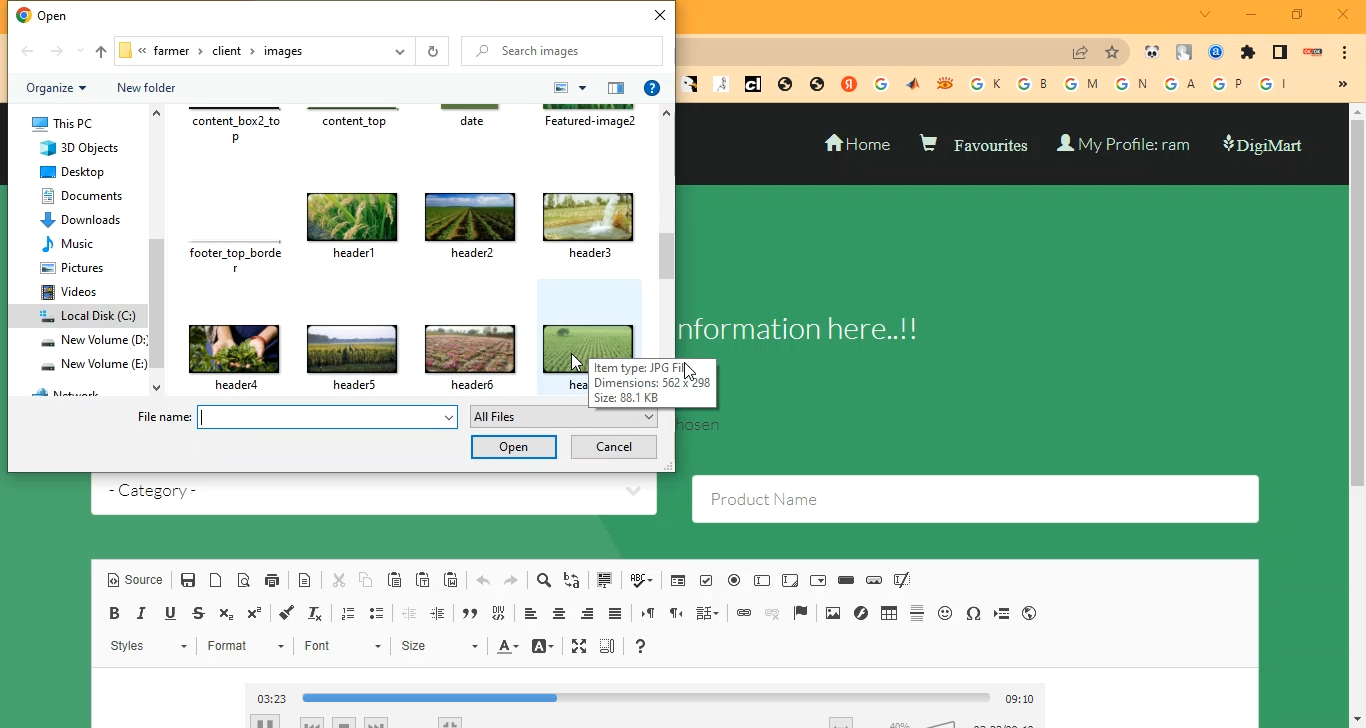The height and width of the screenshot is (728, 1366).
Task: Click the Checkbox form element toolbar icon
Action: pyautogui.click(x=706, y=581)
